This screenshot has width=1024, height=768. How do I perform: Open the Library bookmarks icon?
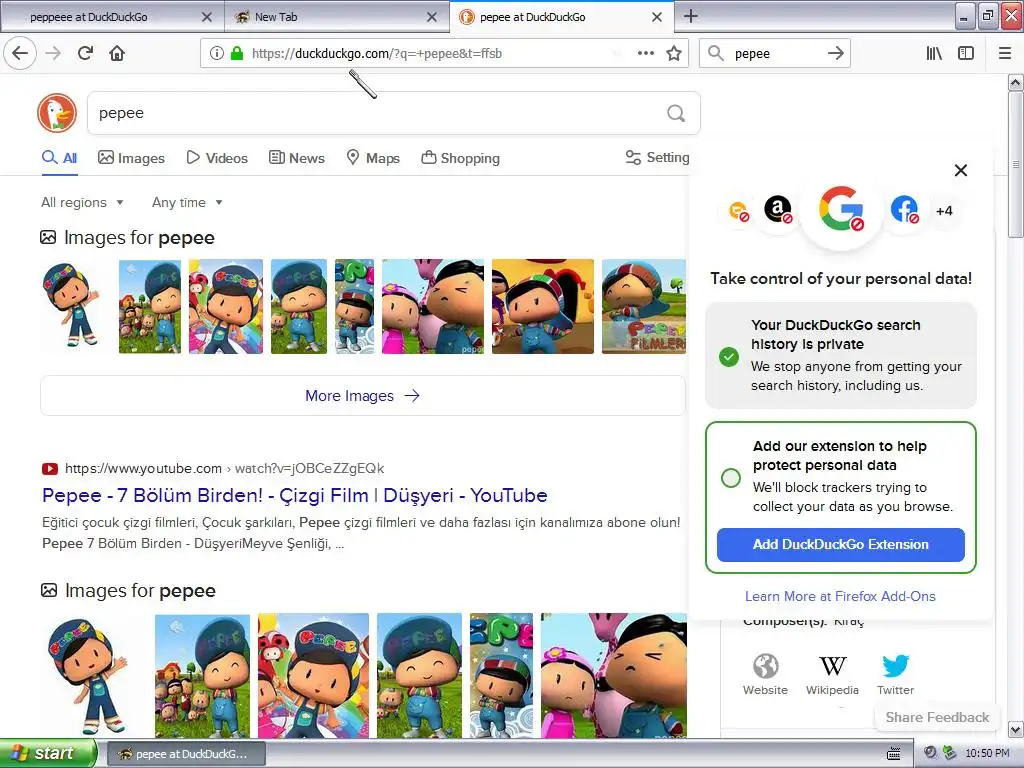[934, 53]
